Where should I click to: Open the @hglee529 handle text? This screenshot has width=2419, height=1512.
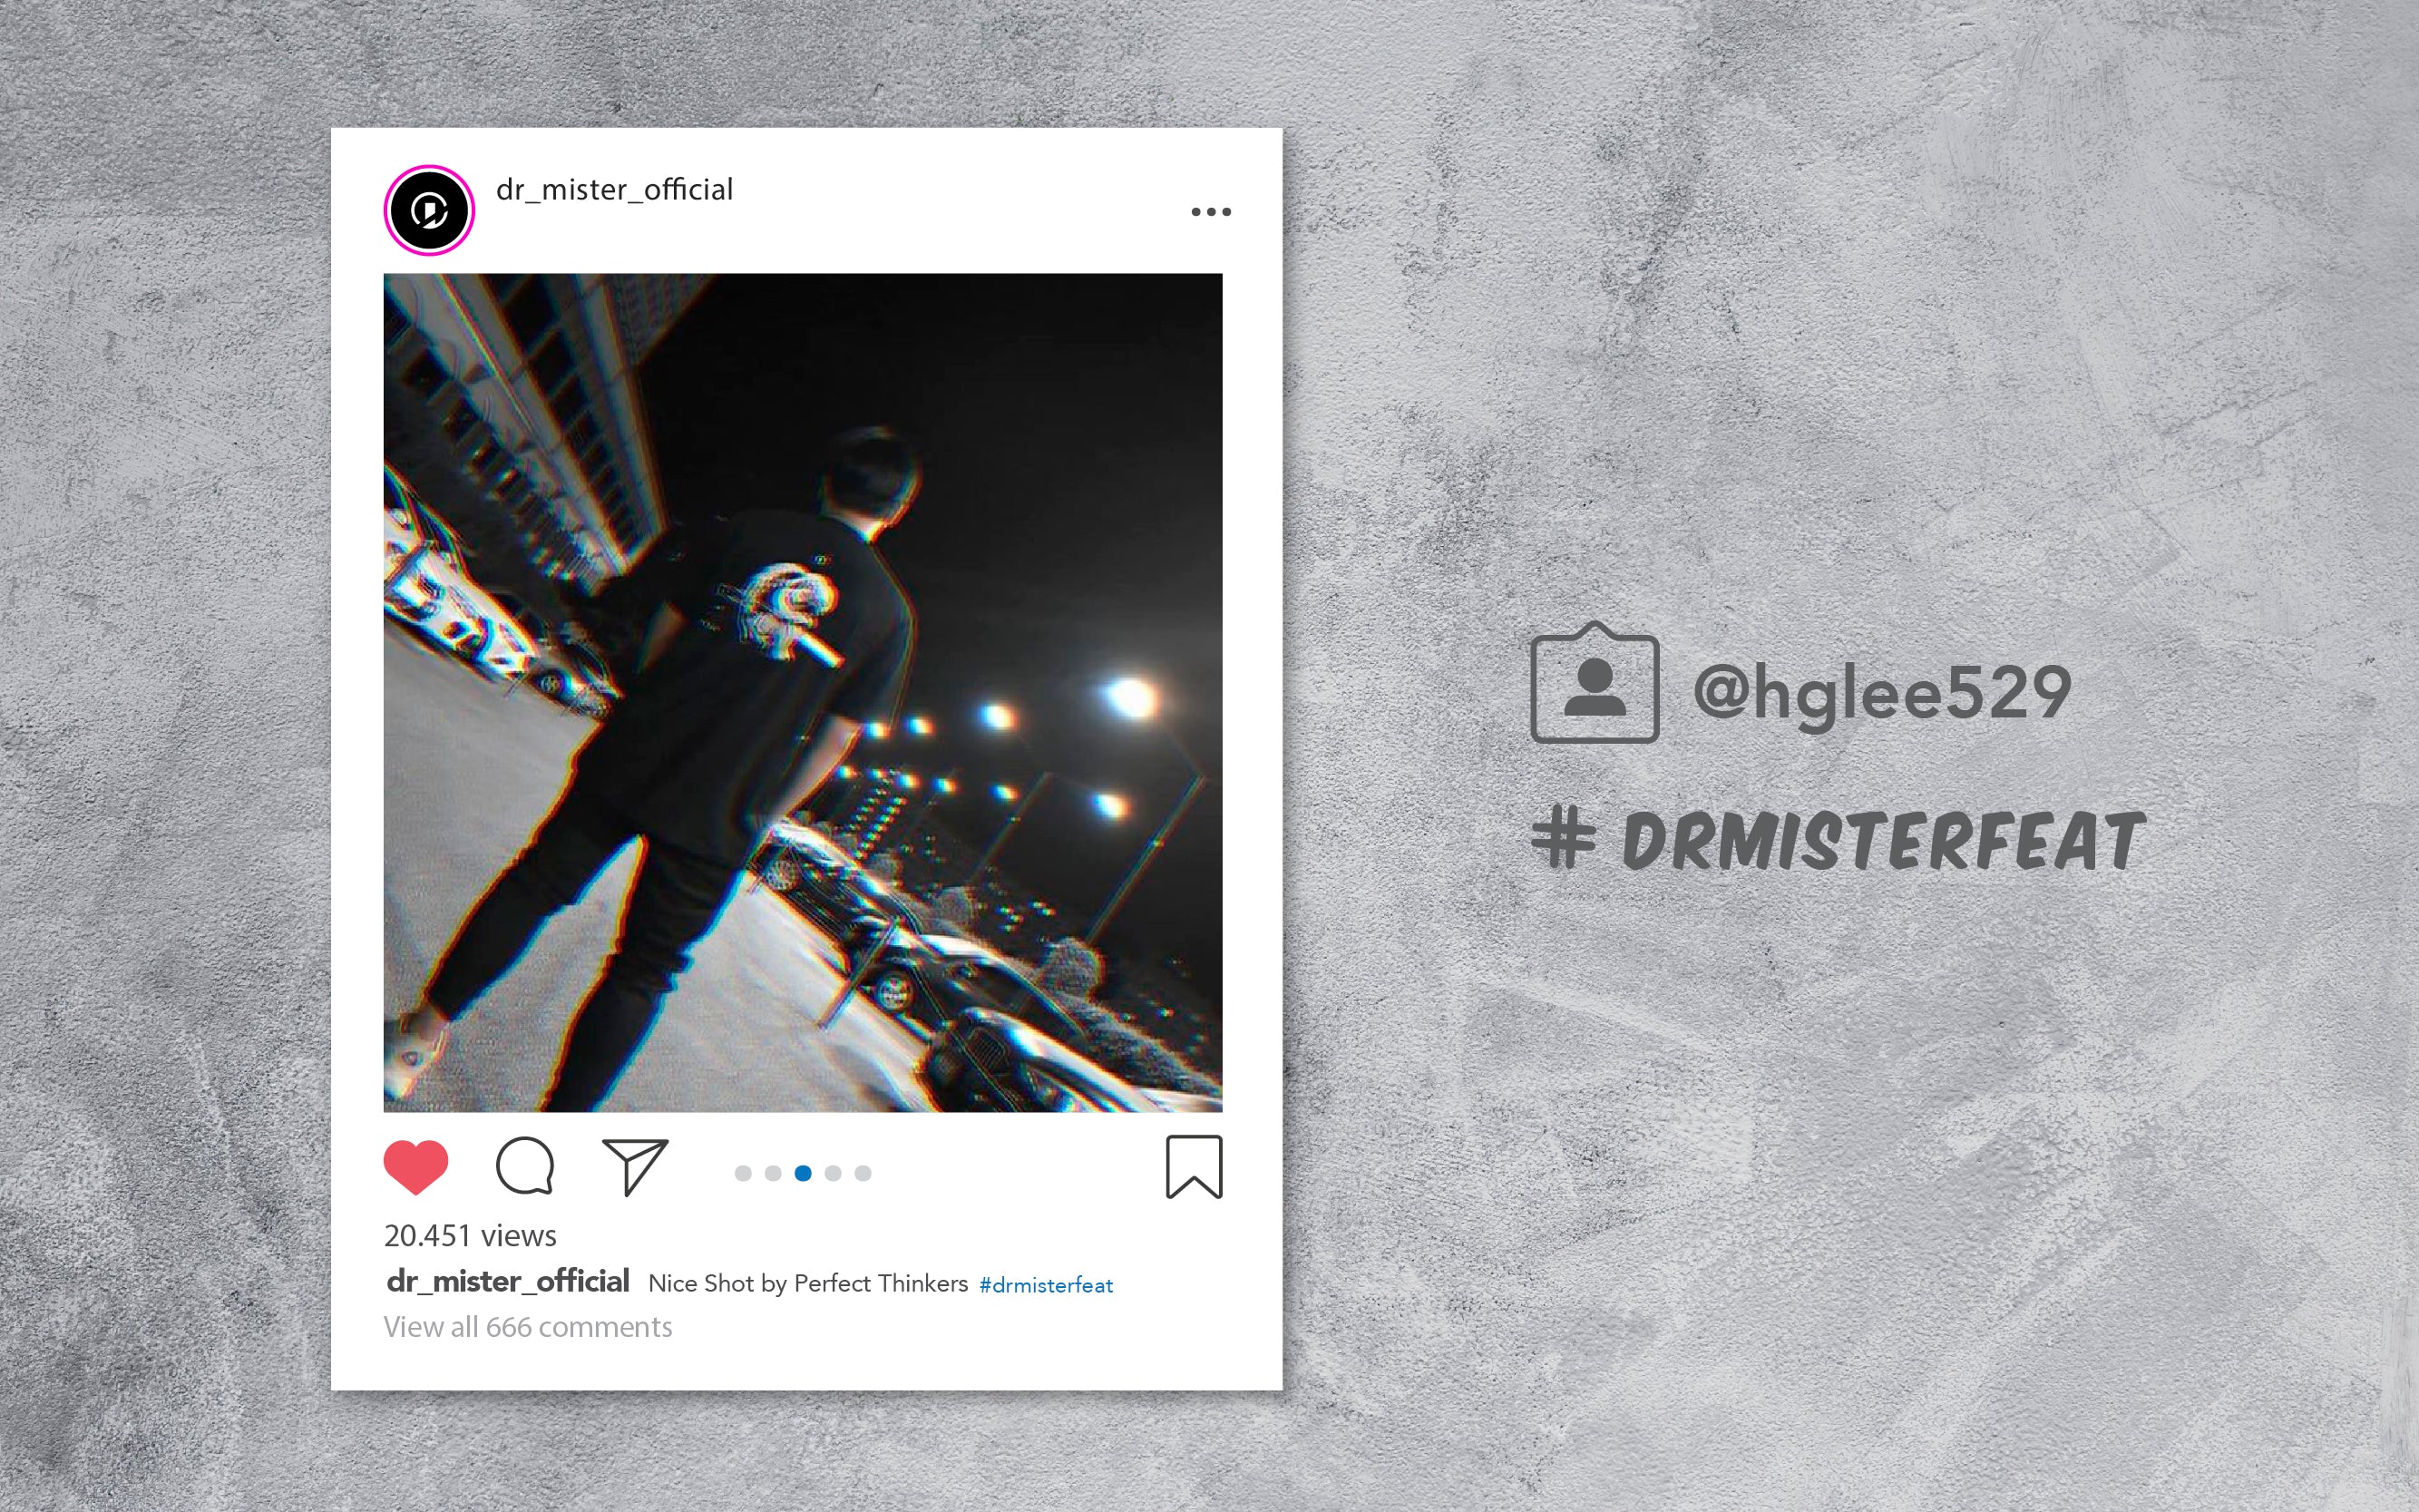tap(1882, 692)
